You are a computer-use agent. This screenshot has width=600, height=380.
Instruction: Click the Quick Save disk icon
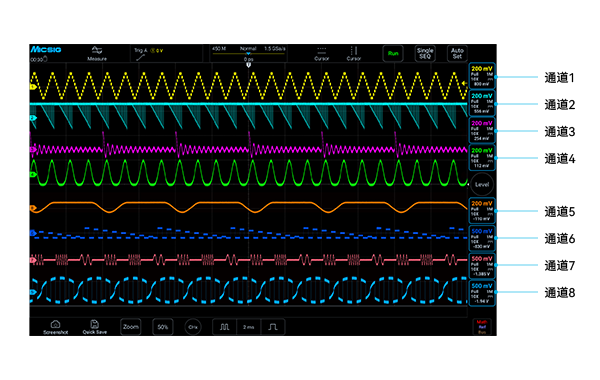[95, 324]
